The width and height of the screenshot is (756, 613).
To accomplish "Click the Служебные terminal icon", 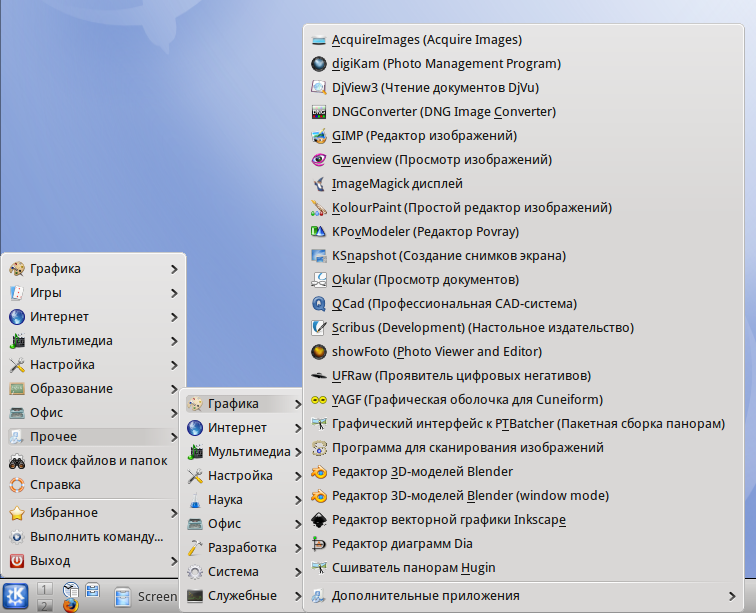I will click(195, 596).
